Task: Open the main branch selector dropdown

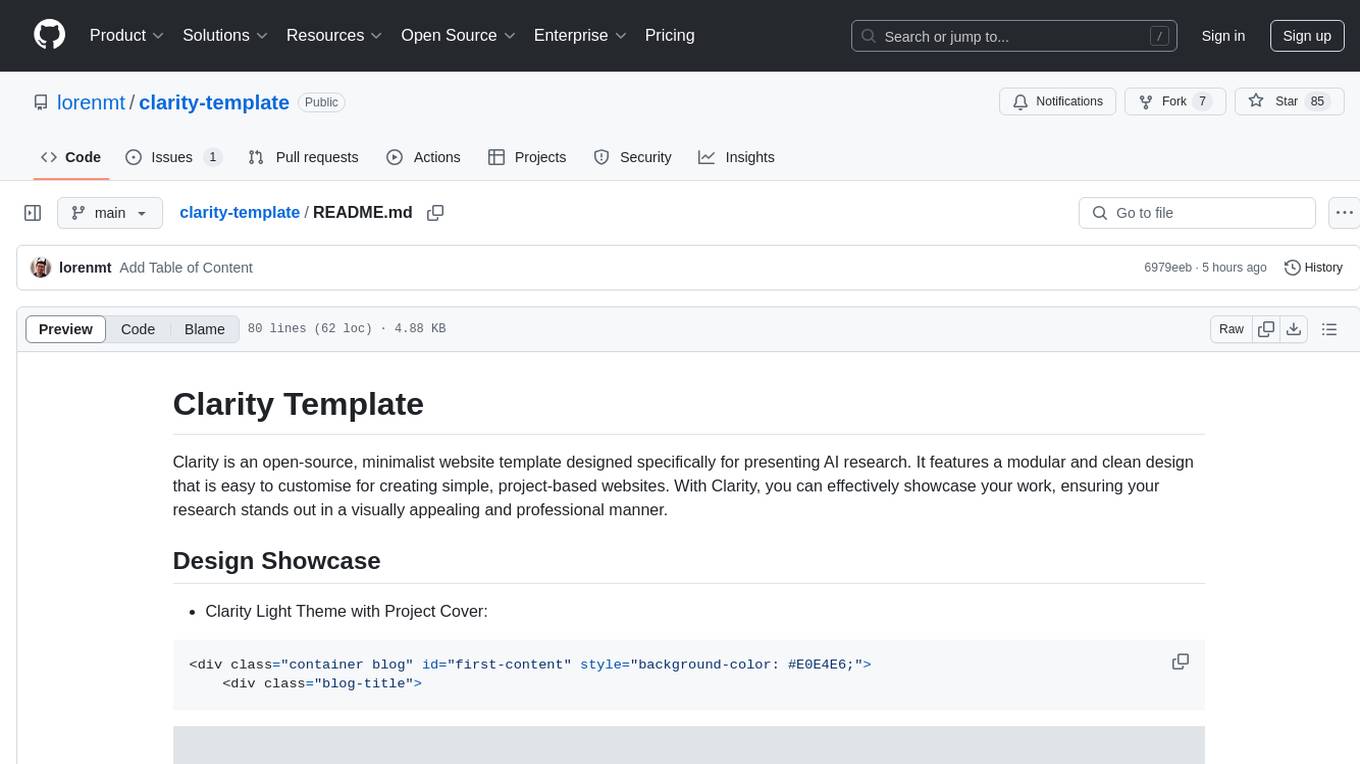Action: [x=110, y=213]
